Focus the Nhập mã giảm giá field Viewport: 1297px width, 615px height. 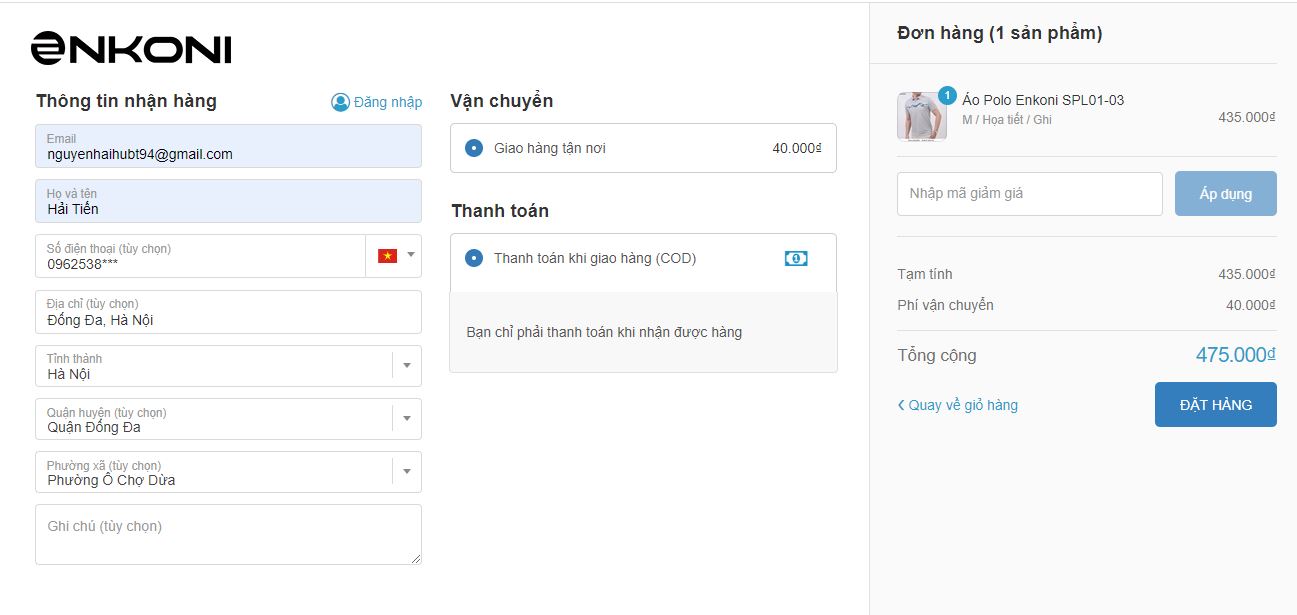[x=1029, y=194]
